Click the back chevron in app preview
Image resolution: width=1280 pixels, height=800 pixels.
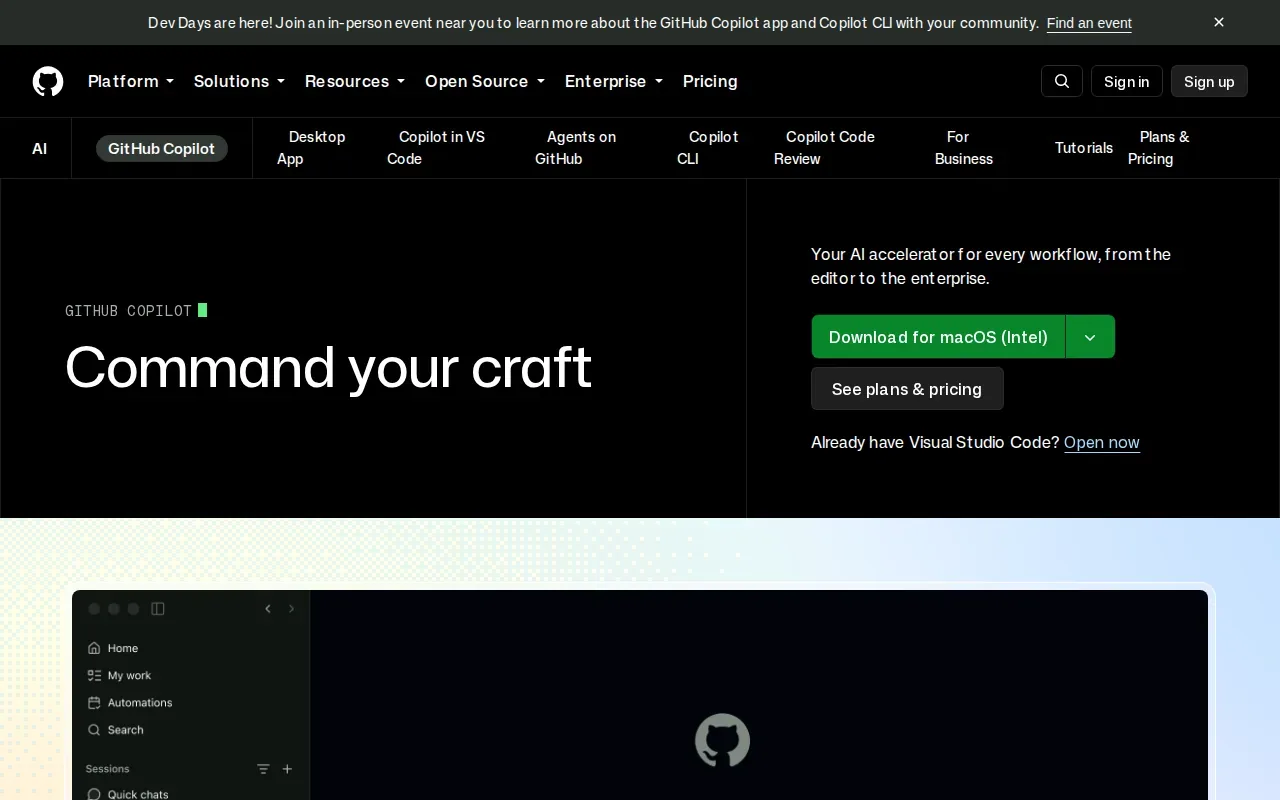tap(268, 608)
